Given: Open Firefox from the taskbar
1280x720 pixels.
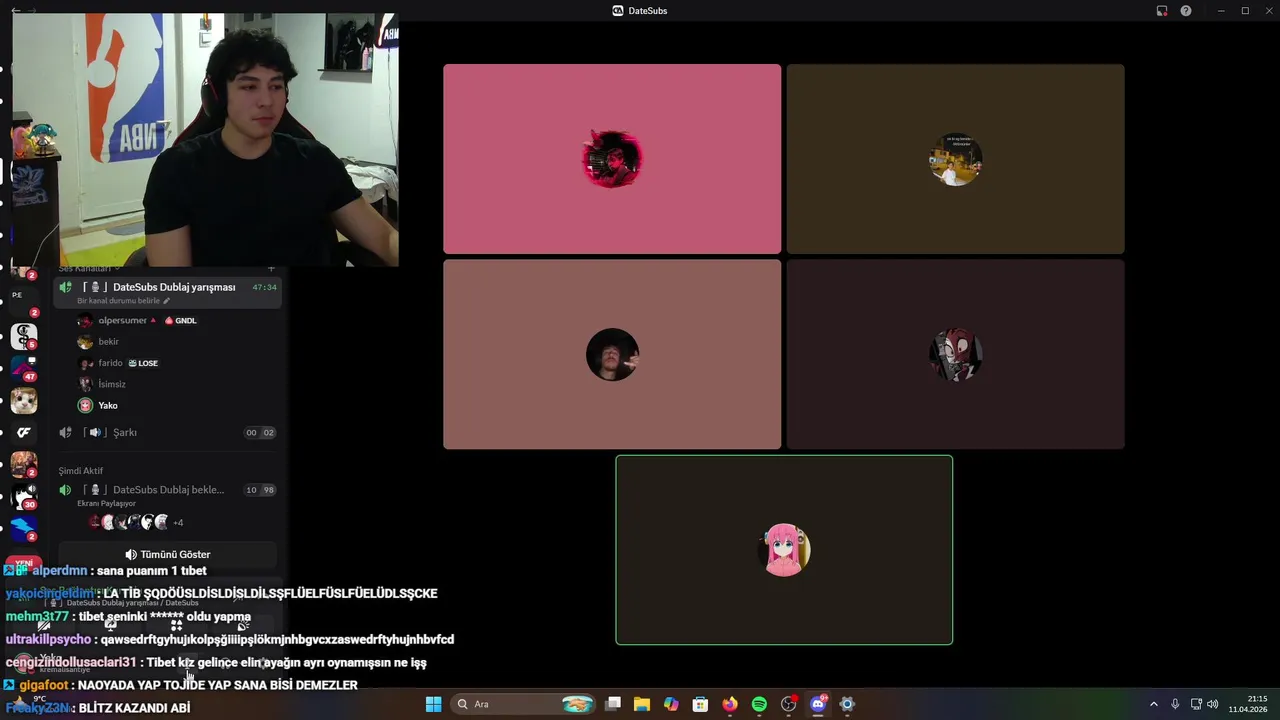Looking at the screenshot, I should [x=730, y=704].
